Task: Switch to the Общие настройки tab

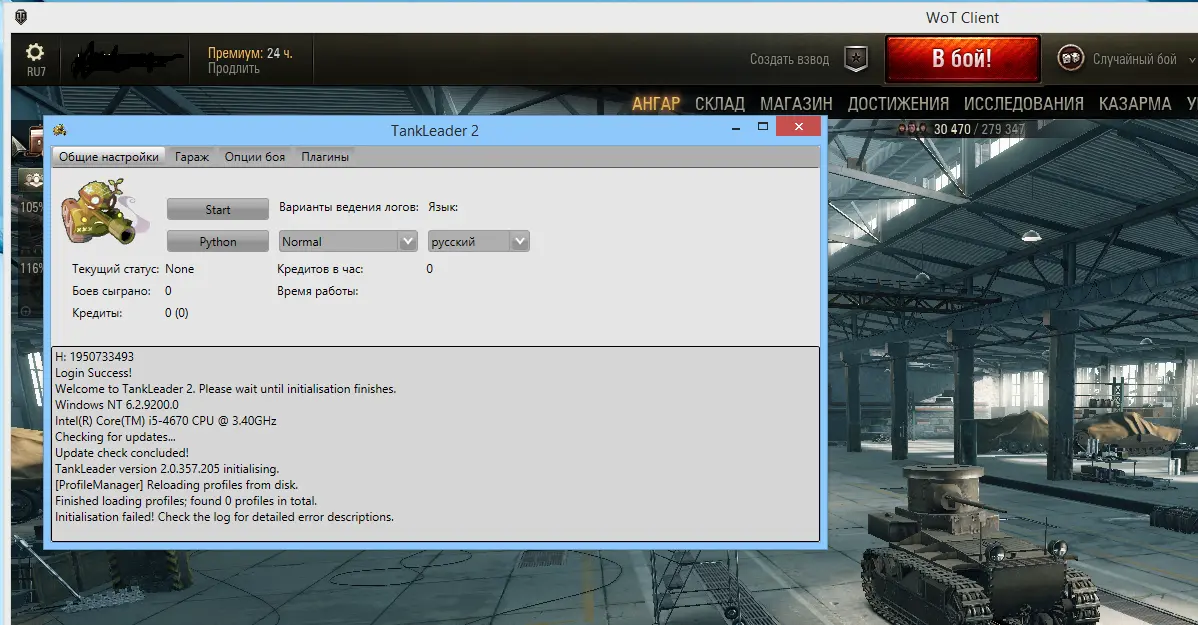Action: [x=108, y=157]
